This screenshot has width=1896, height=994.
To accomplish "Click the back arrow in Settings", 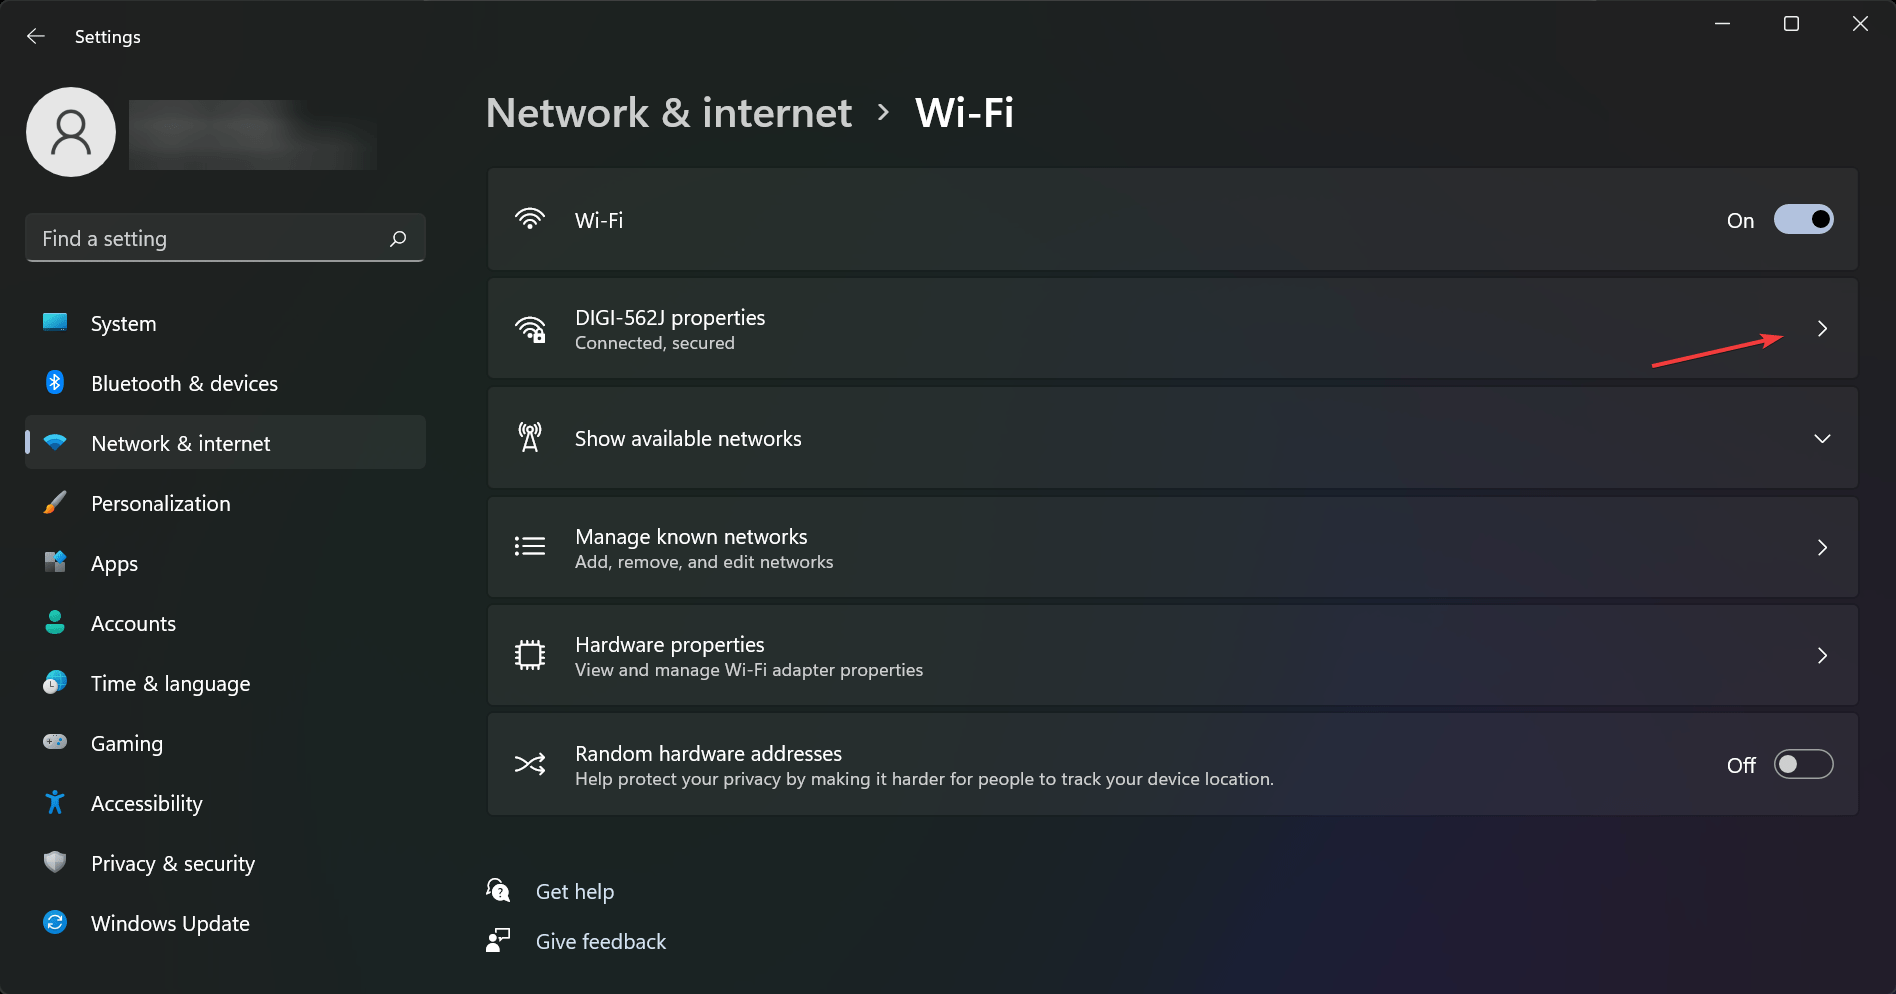I will click(x=36, y=36).
